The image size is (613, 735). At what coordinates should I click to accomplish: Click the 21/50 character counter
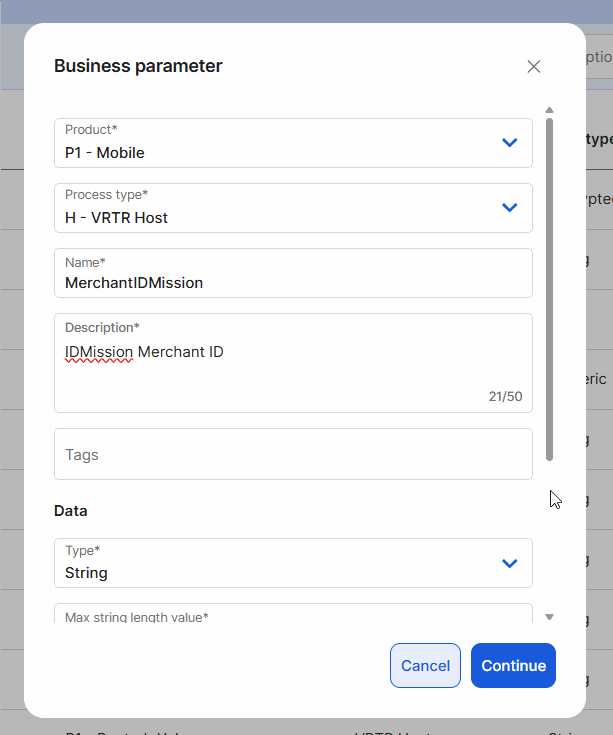click(505, 396)
